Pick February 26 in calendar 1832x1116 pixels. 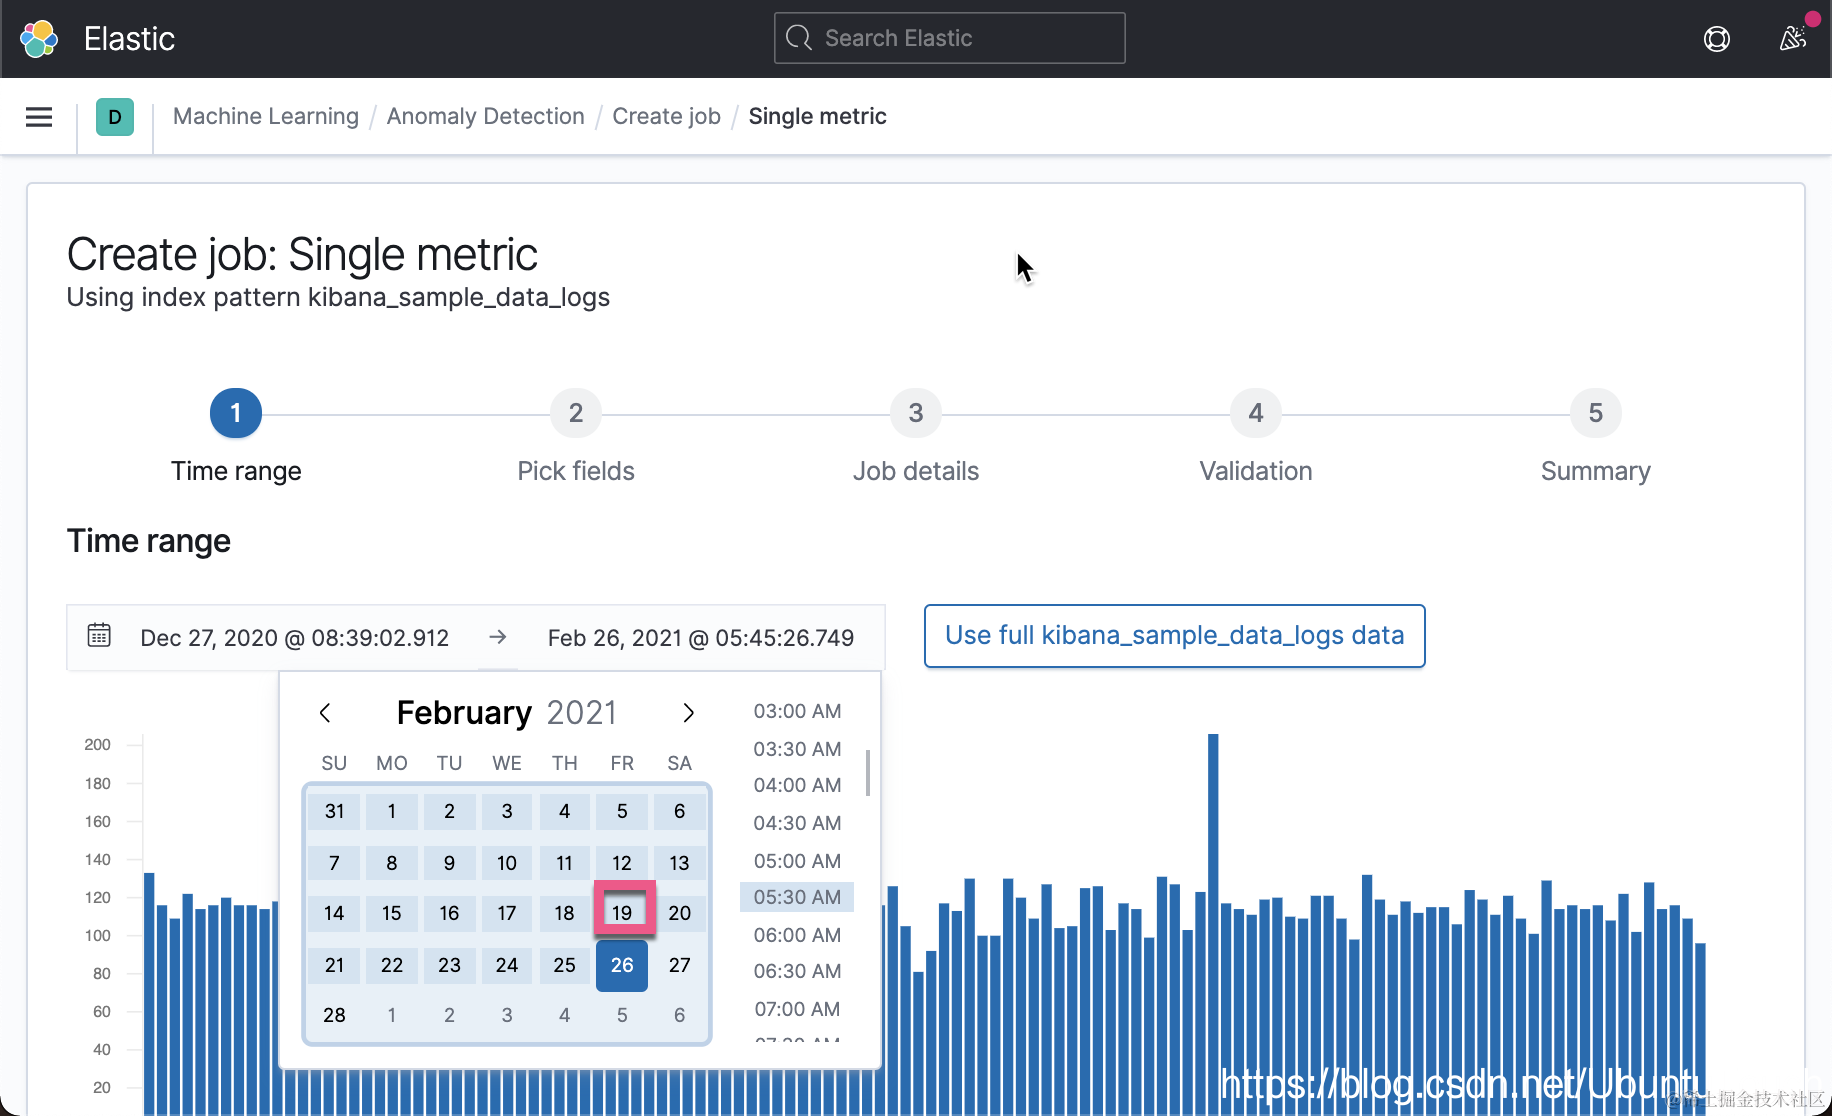[x=622, y=965]
